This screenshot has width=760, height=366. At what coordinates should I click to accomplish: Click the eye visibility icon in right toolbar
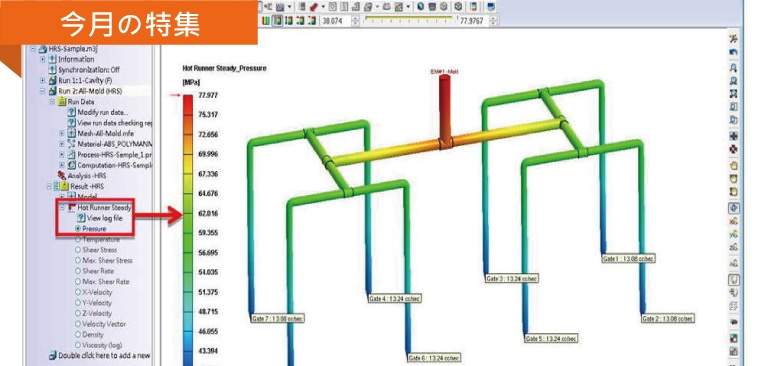[734, 321]
